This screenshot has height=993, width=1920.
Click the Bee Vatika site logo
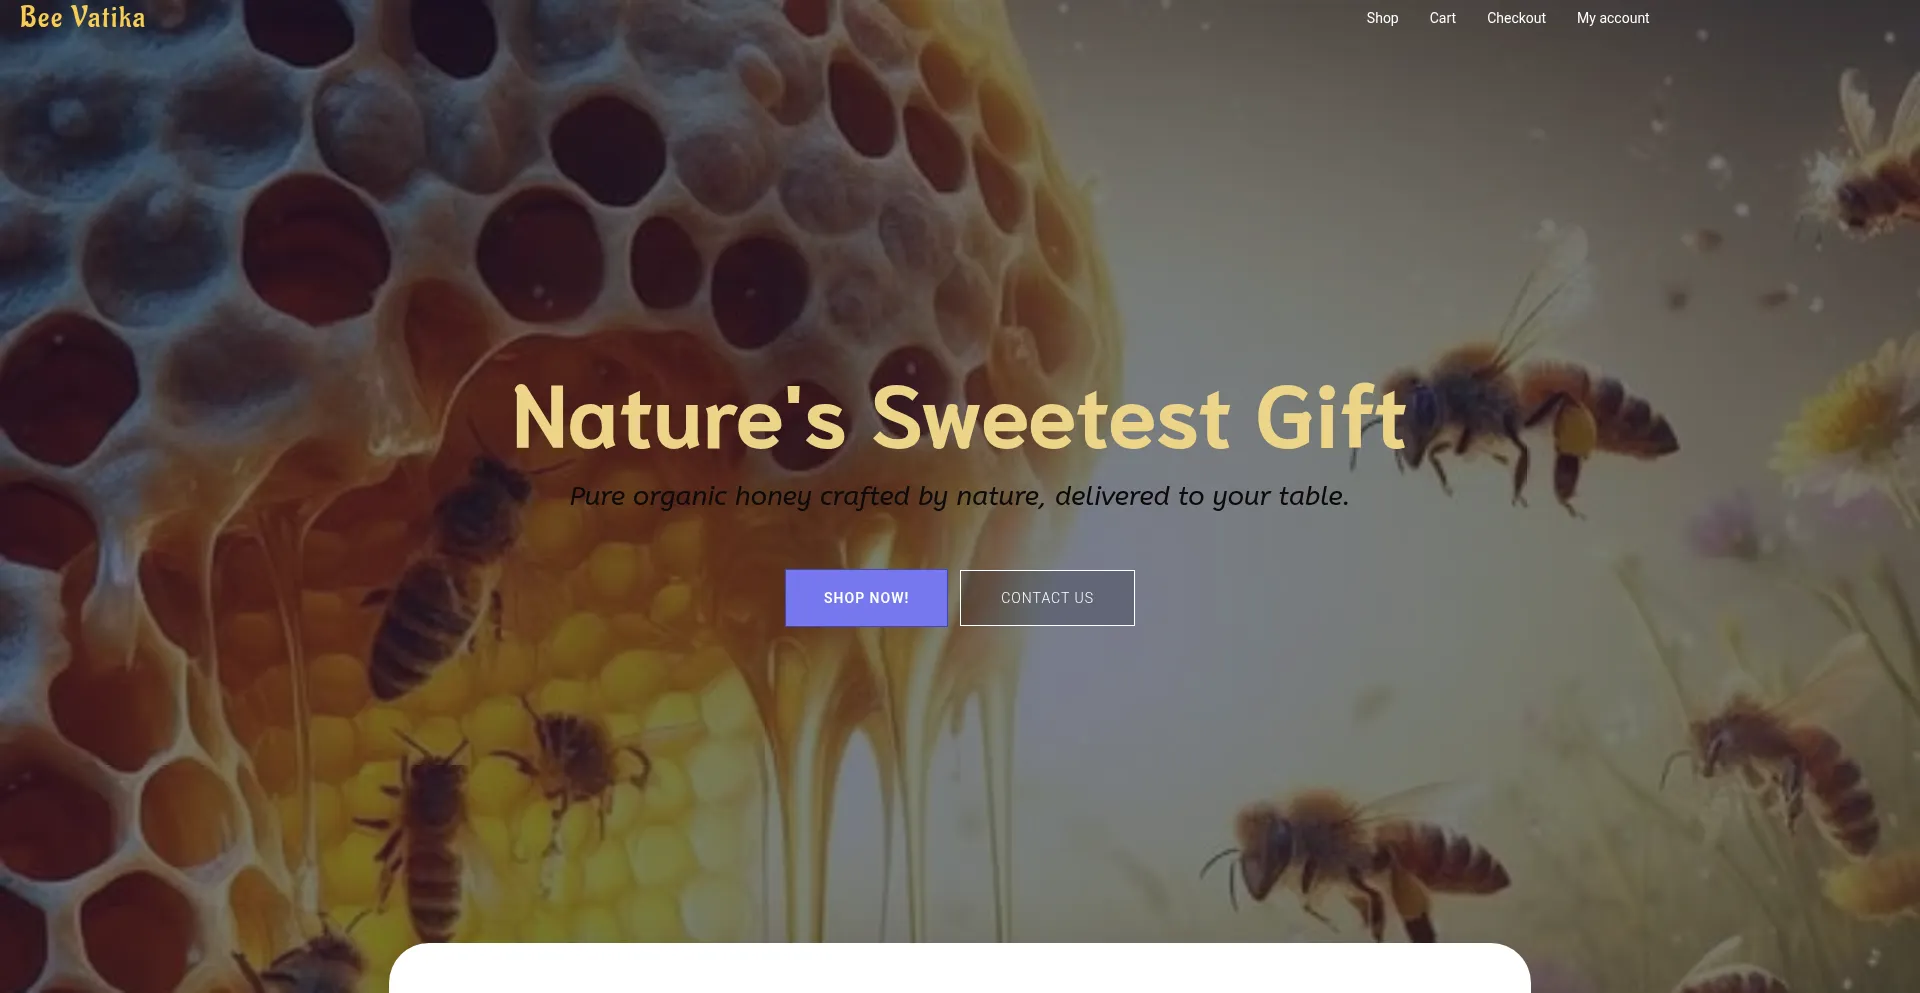82,18
